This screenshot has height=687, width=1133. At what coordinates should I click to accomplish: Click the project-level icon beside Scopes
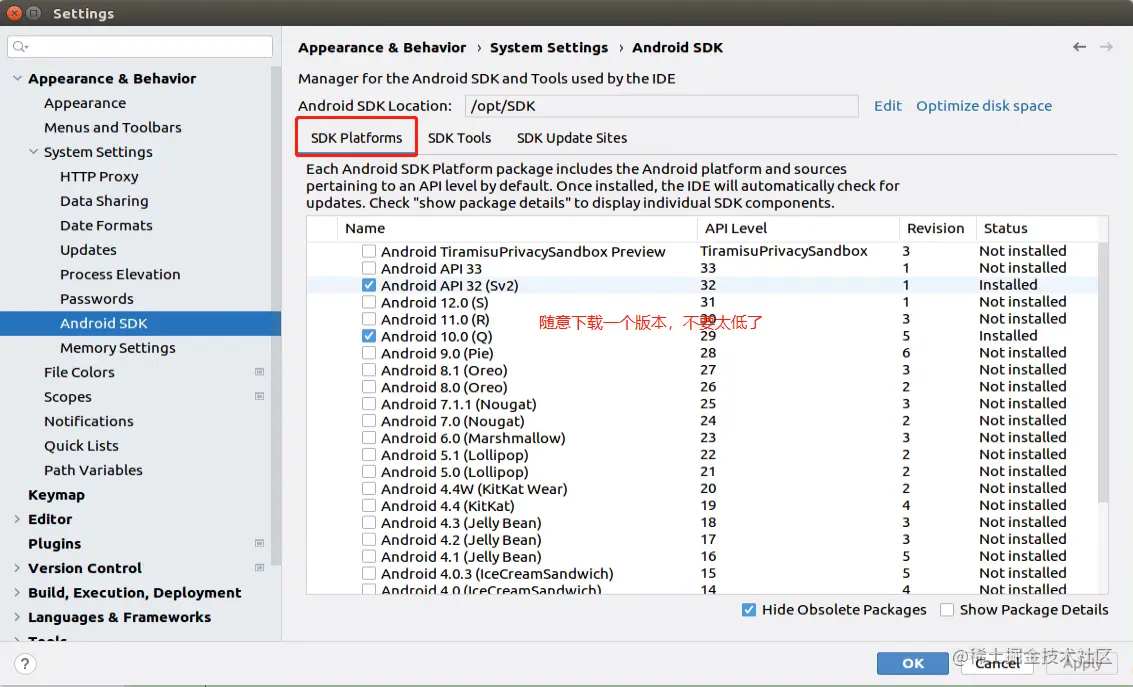(259, 397)
